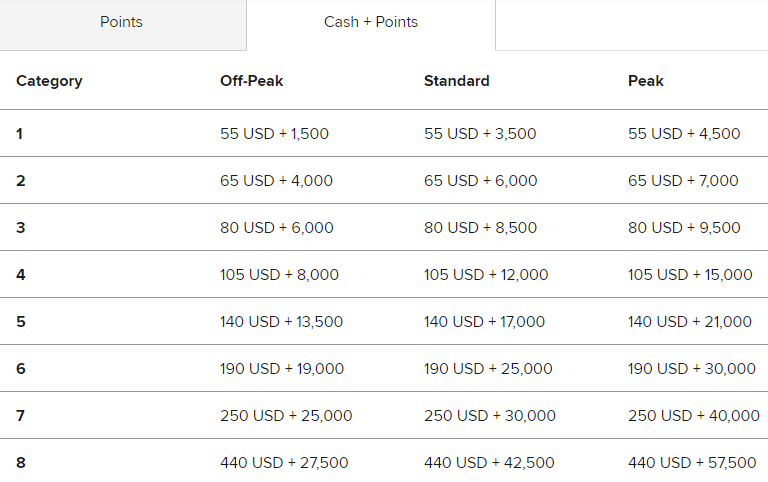Click the 65 USD + 6,000 cell
Viewport: 768px width, 482px height.
(x=480, y=181)
